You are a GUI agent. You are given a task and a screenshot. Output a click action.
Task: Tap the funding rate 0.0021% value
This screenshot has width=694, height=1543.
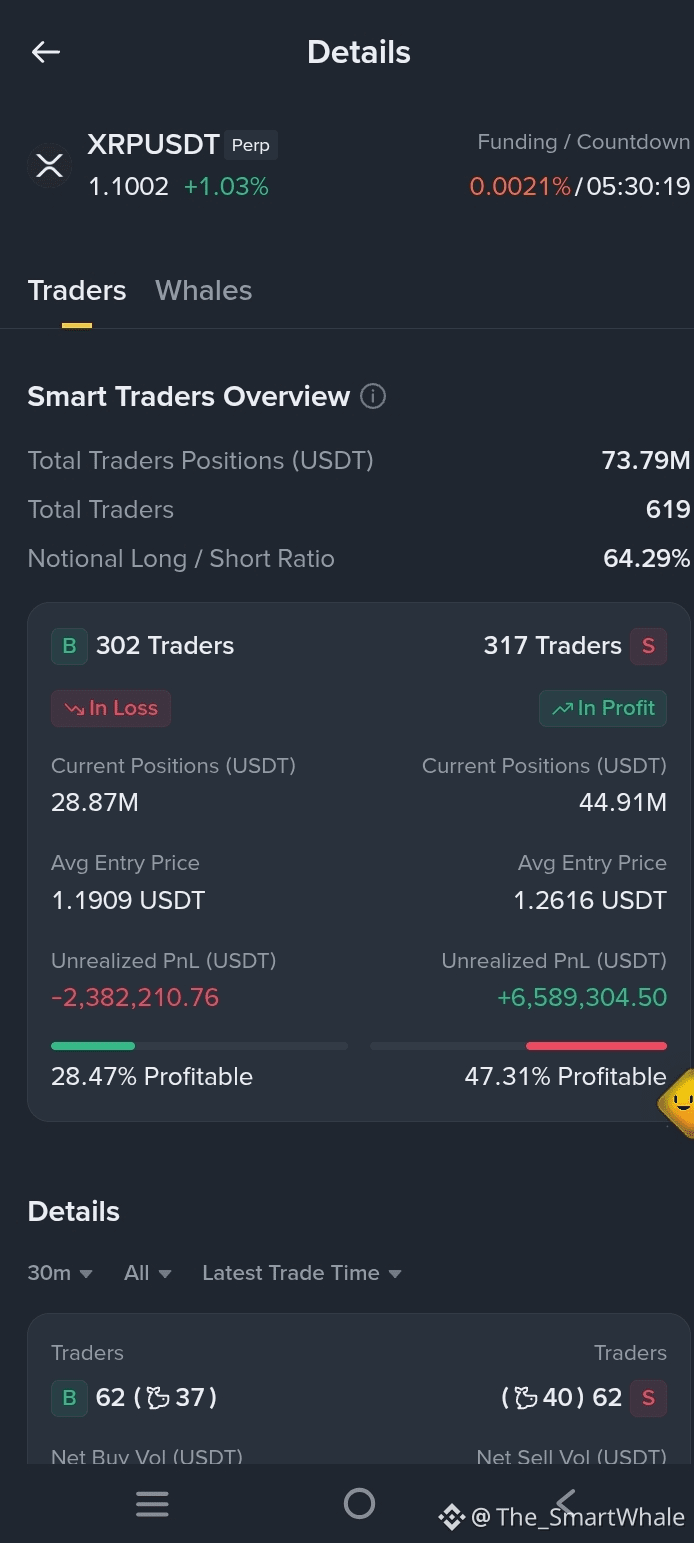point(520,186)
